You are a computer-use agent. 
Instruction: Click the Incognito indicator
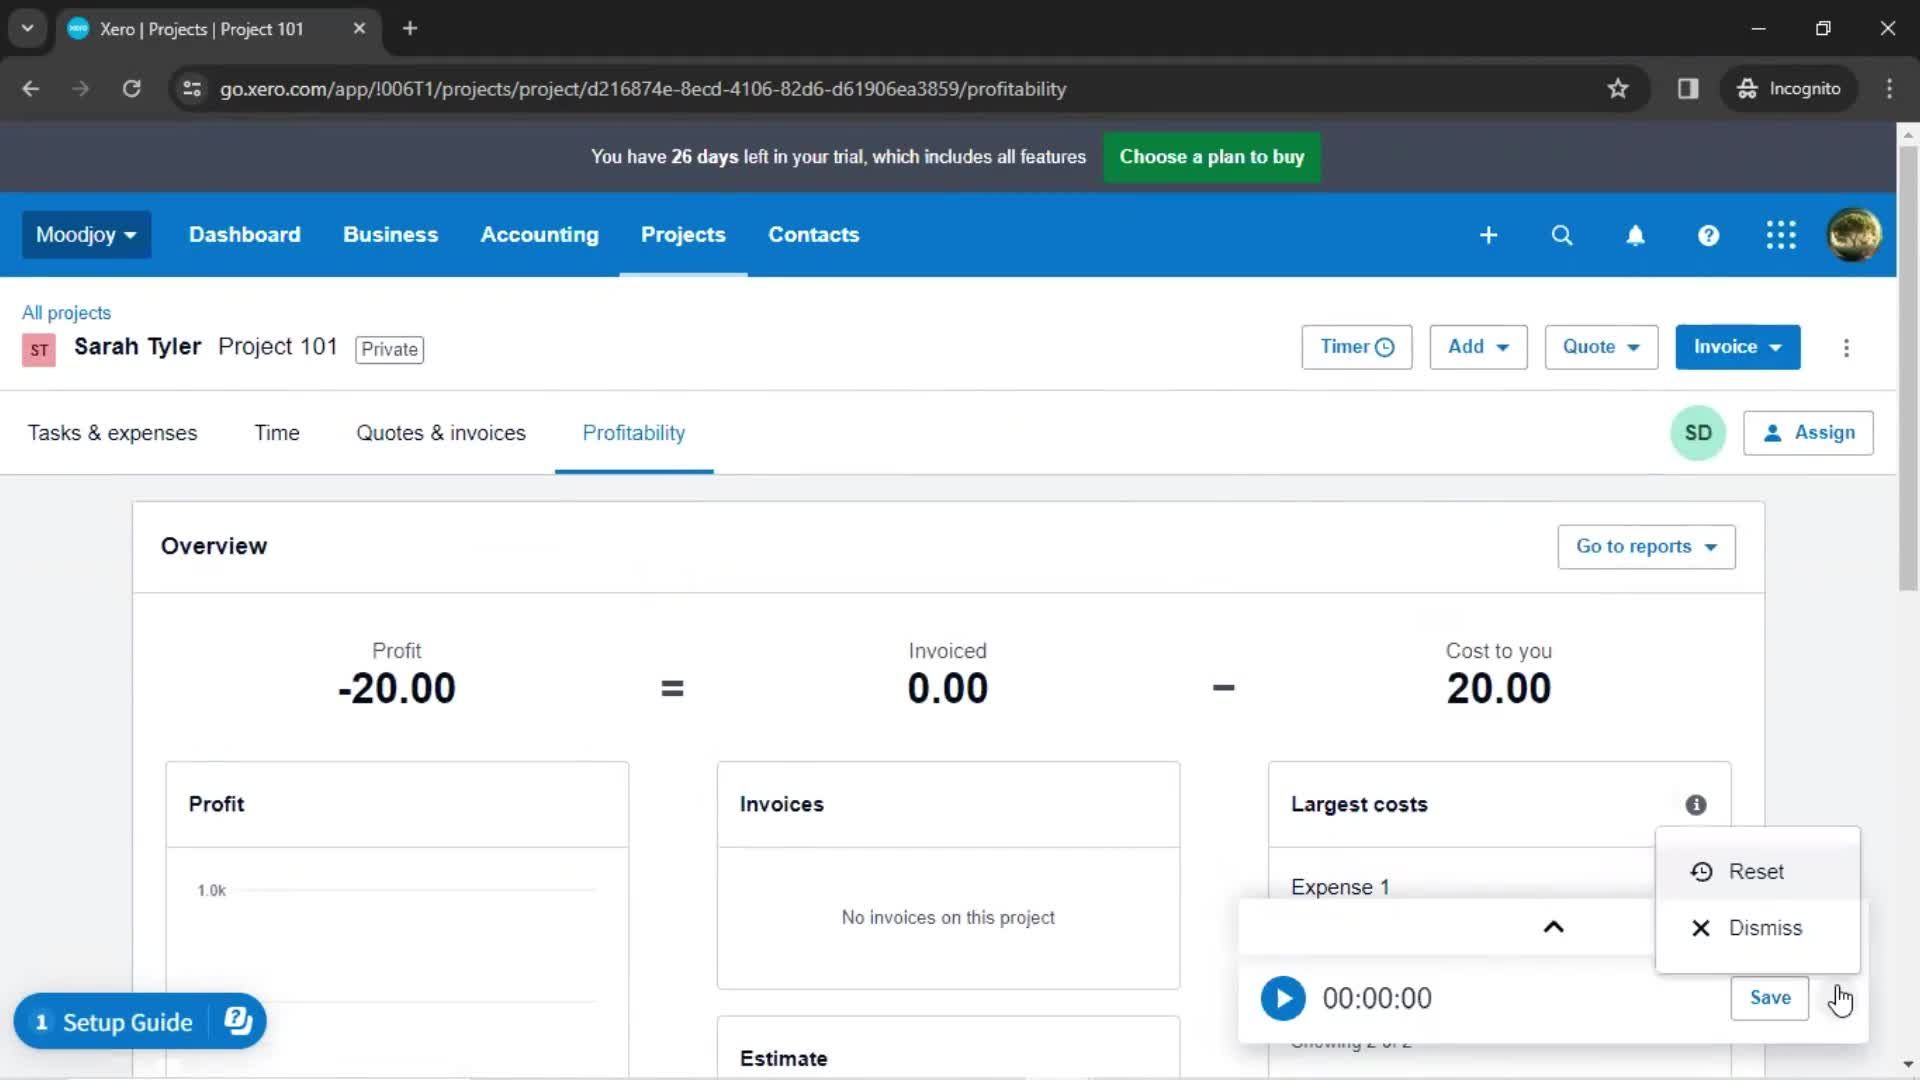(1788, 89)
